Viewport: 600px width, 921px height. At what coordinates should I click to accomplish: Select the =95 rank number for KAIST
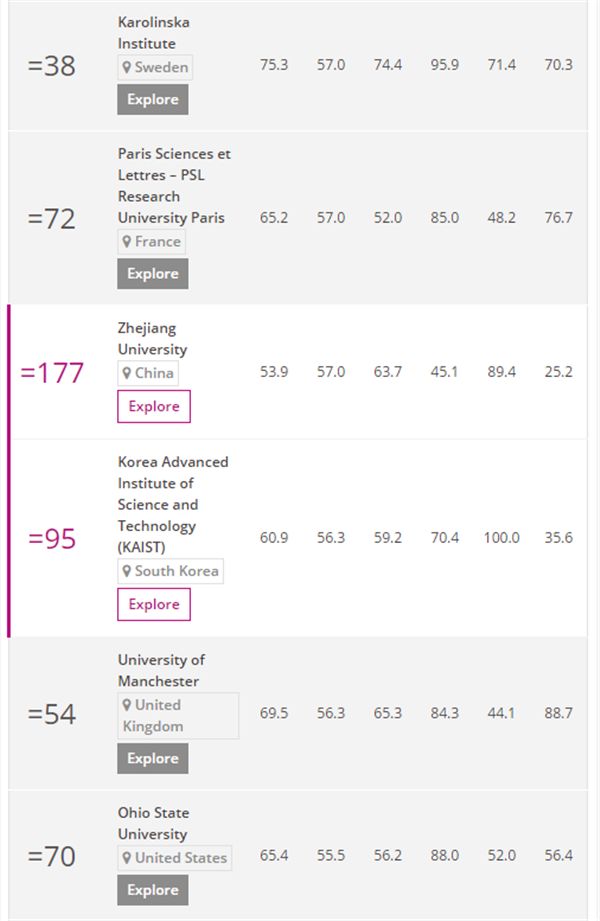pyautogui.click(x=52, y=539)
